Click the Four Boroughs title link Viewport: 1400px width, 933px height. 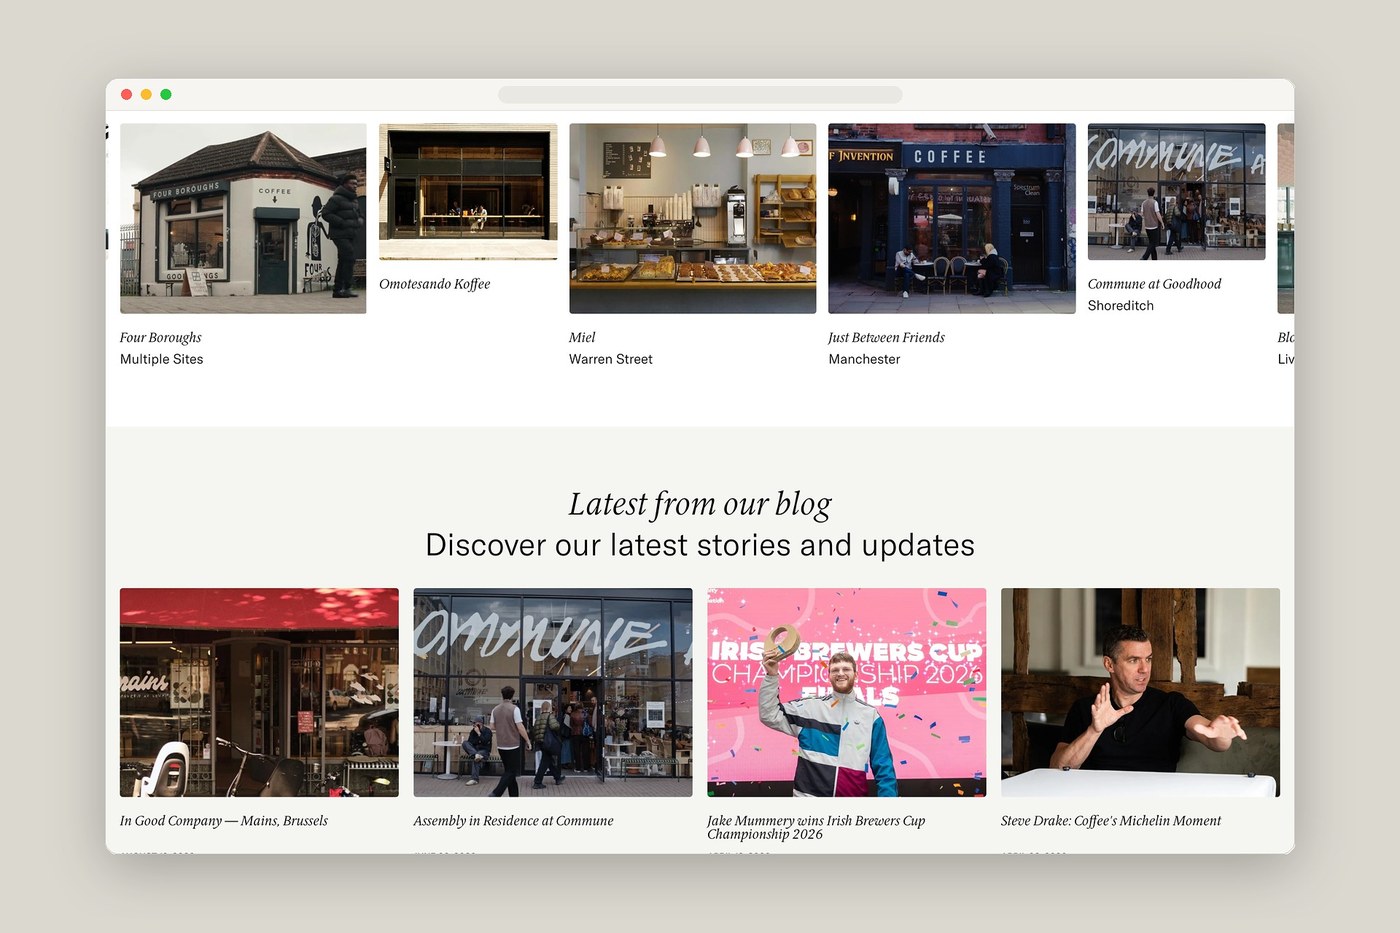[x=161, y=338]
